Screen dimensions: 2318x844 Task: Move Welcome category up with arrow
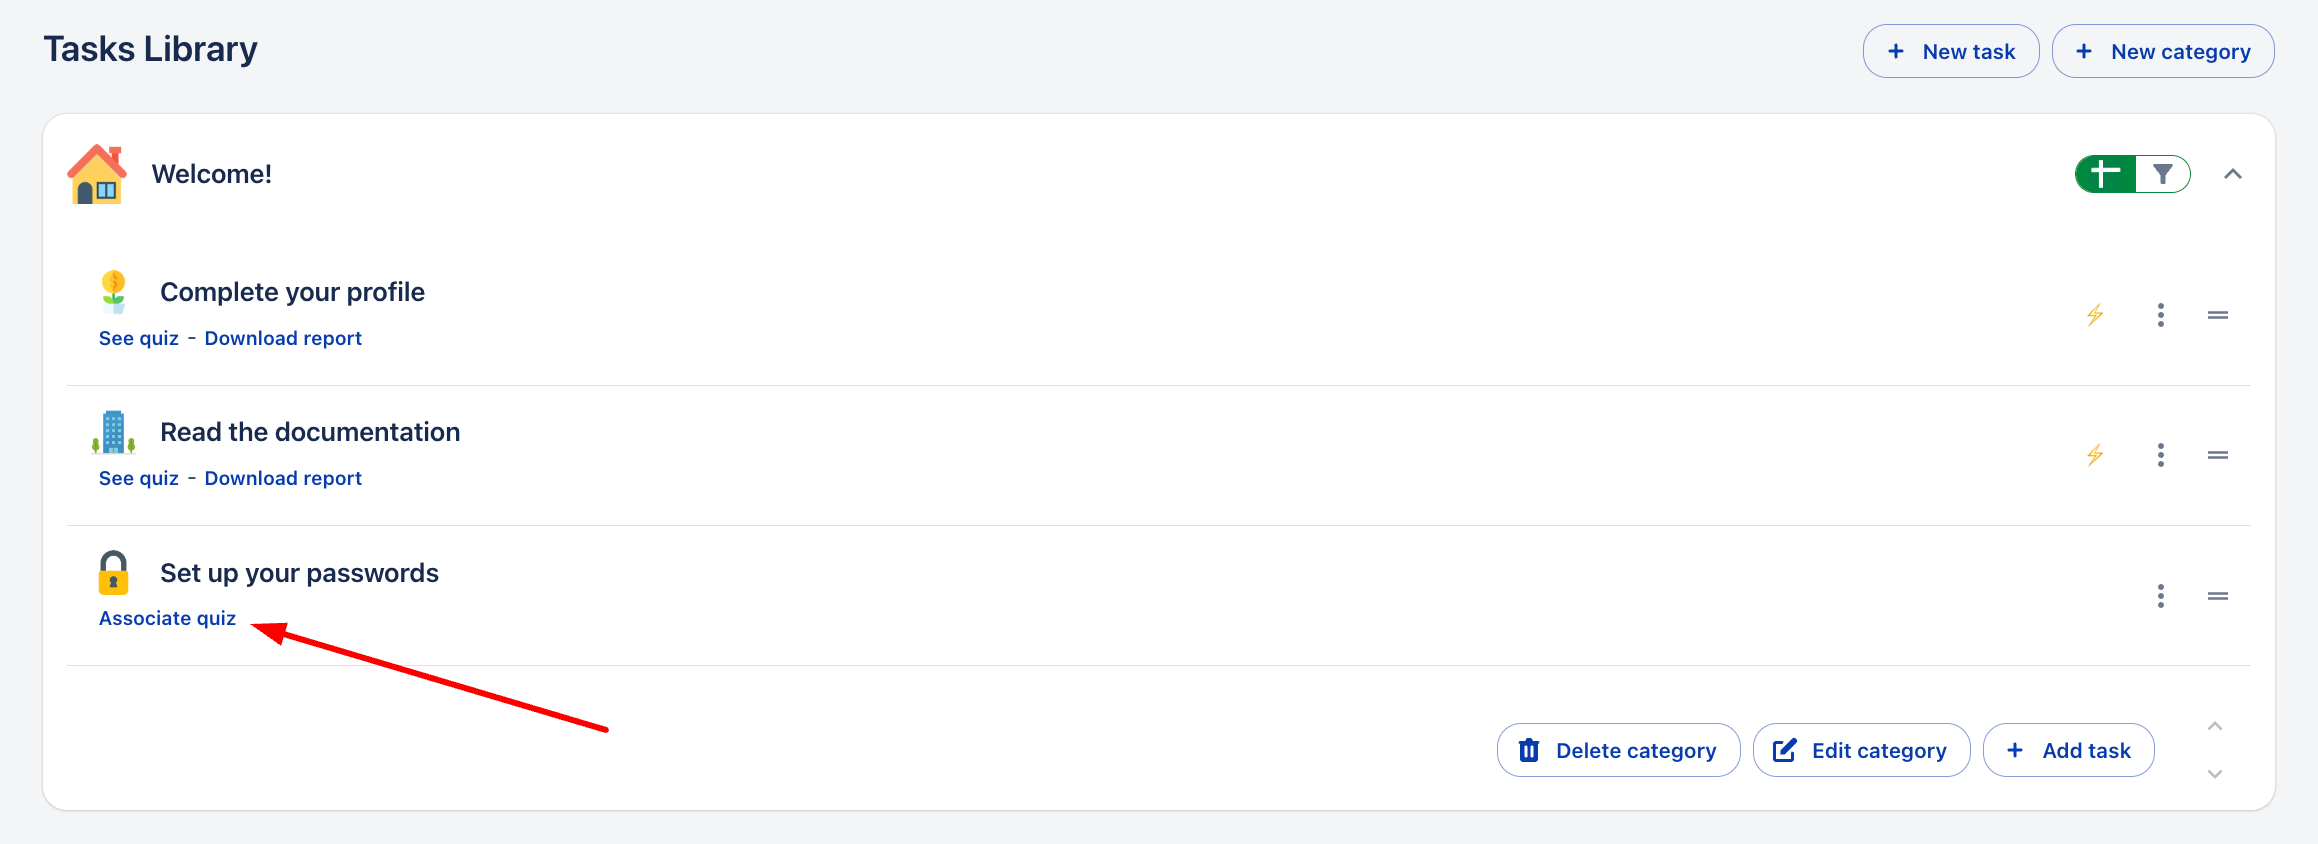[2215, 727]
